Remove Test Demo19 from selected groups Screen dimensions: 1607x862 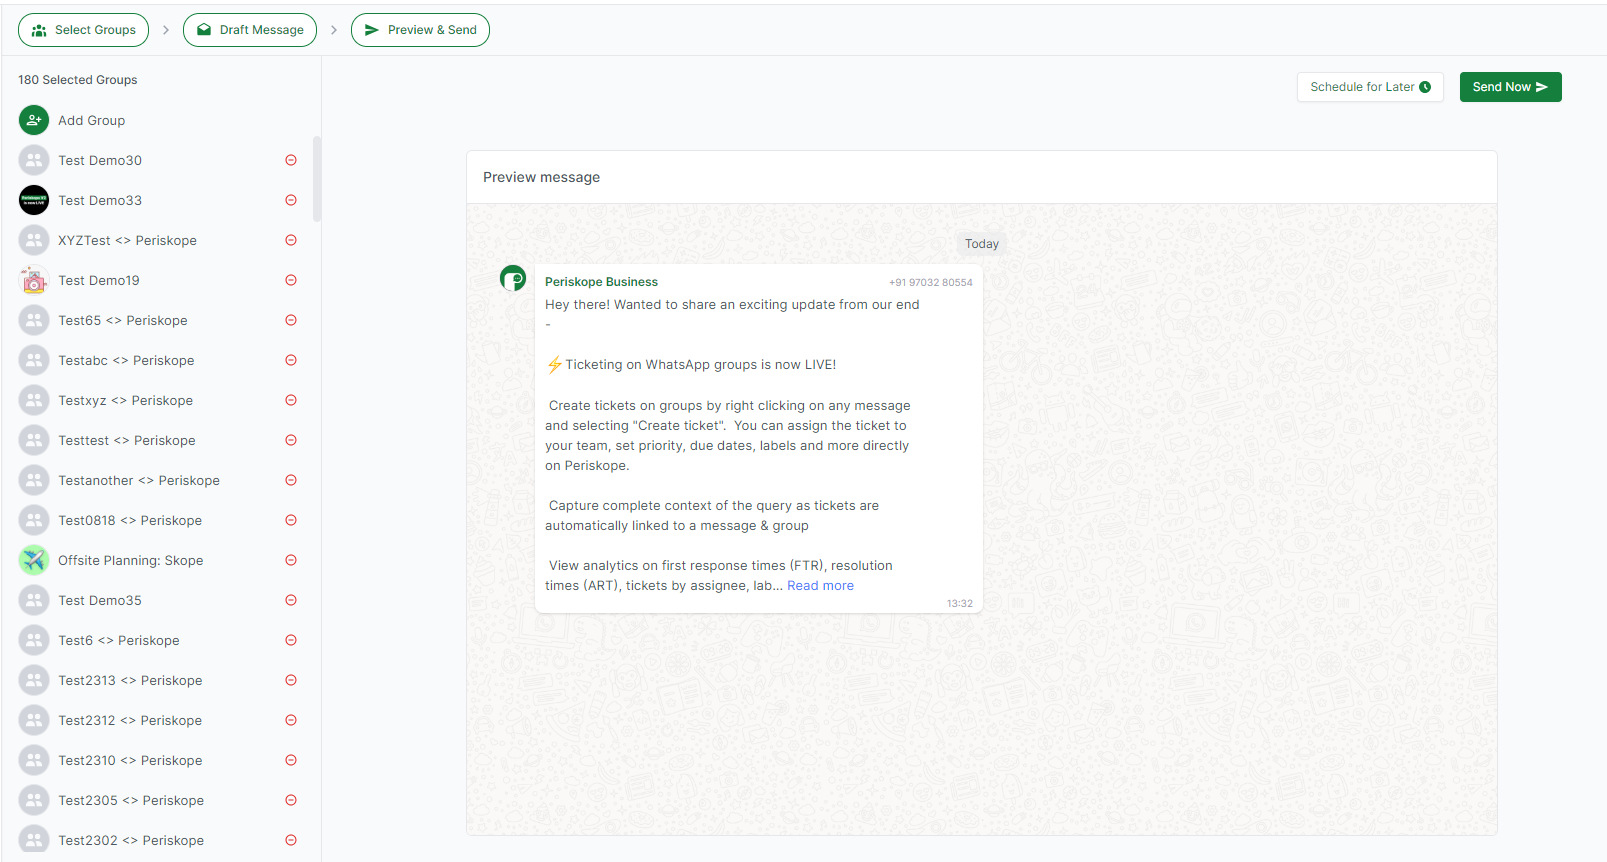(291, 280)
